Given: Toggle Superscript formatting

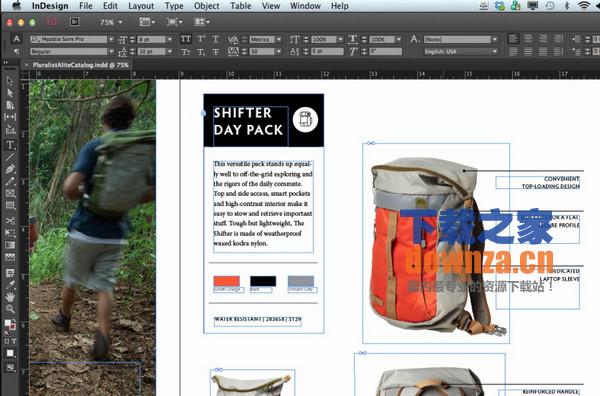Looking at the screenshot, I should point(201,39).
